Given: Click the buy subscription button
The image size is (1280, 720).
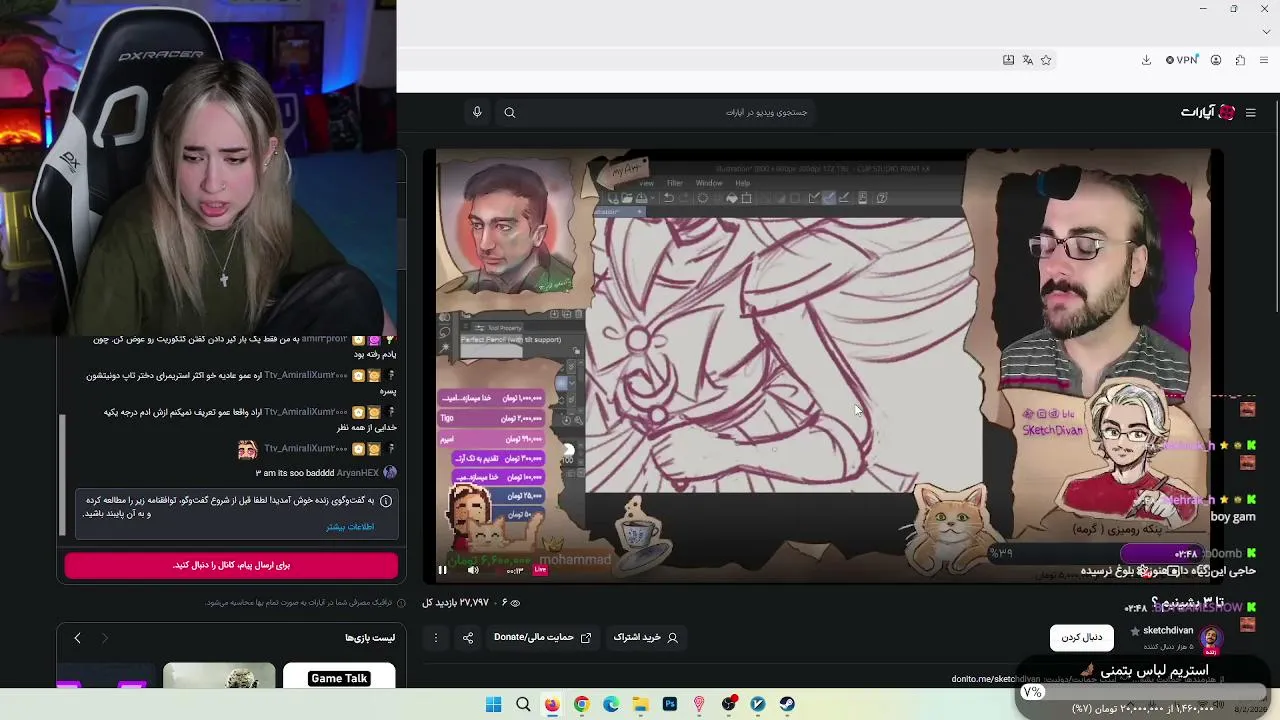Looking at the screenshot, I should (x=645, y=637).
